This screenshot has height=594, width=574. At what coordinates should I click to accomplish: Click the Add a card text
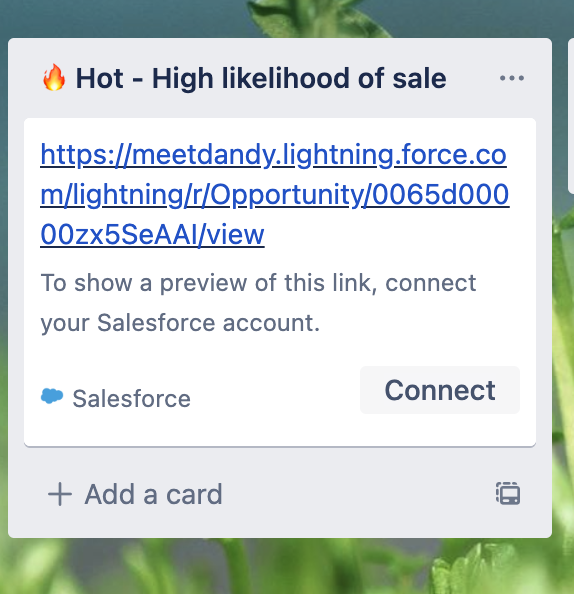point(153,494)
